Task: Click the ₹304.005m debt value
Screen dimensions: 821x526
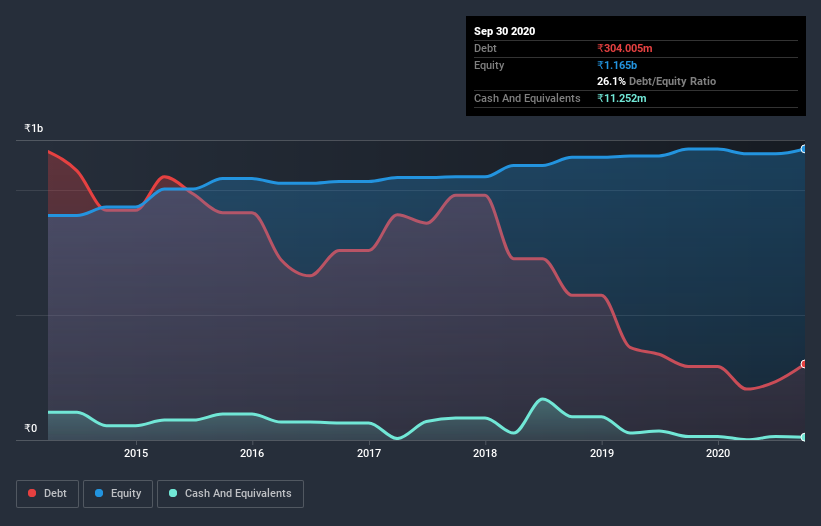Action: [x=625, y=48]
